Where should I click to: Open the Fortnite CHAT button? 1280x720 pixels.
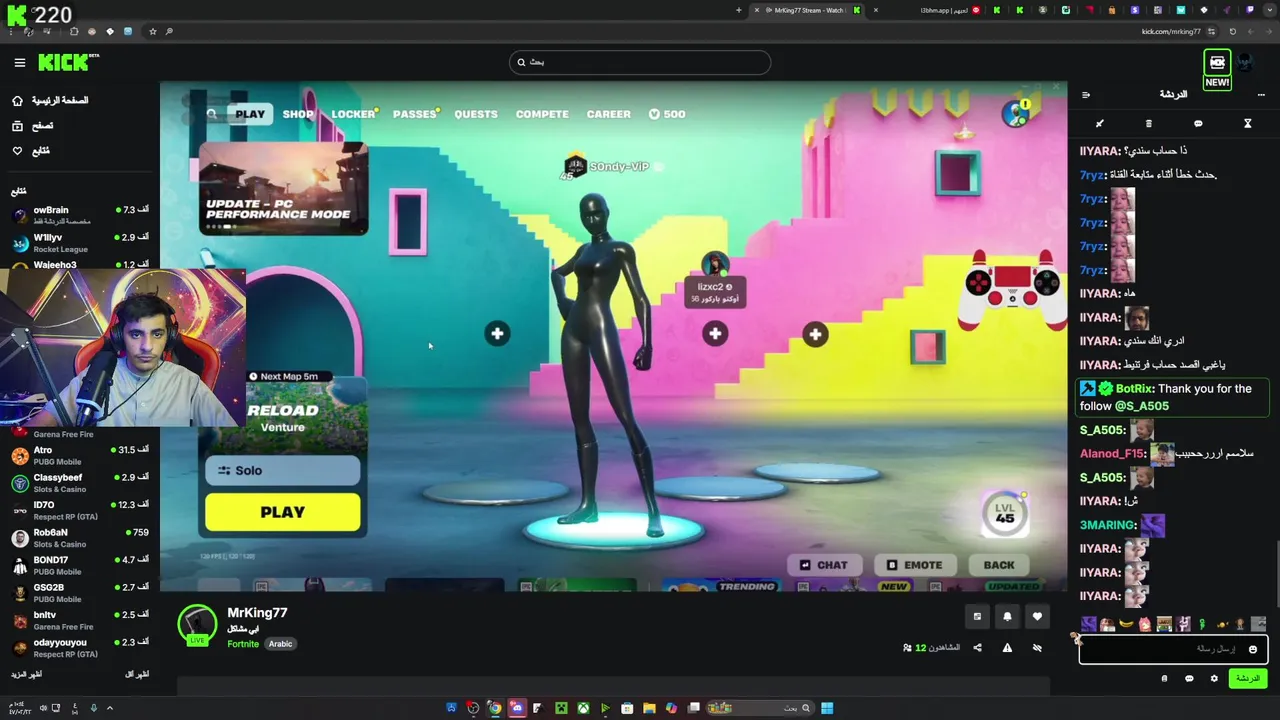coord(823,565)
